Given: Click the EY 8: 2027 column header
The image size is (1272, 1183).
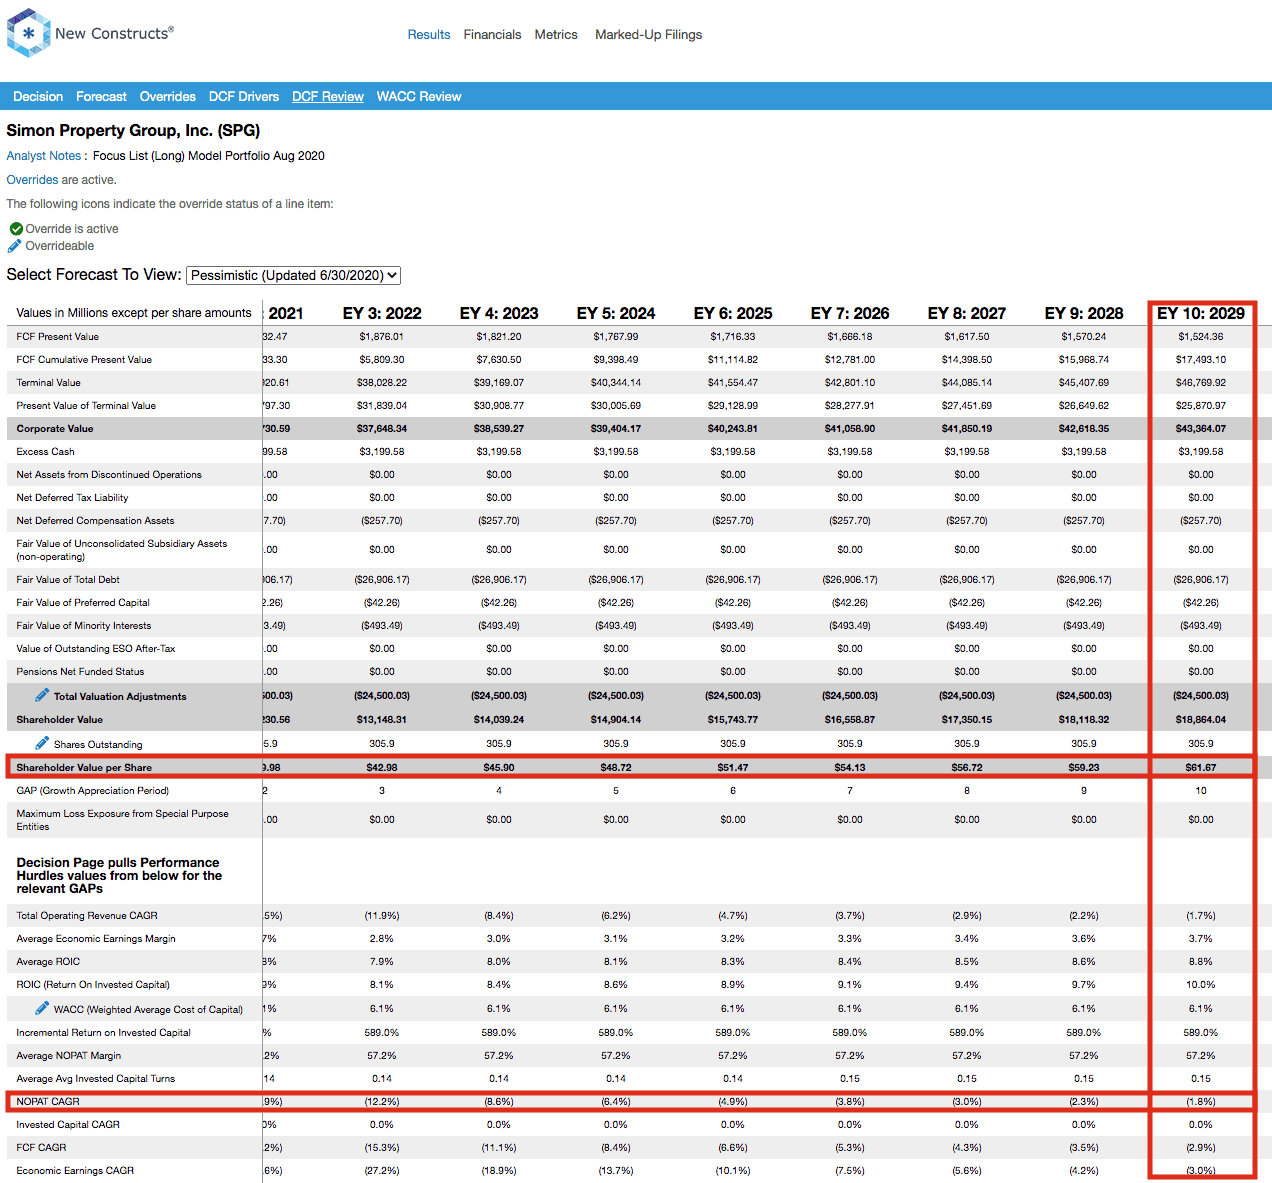Looking at the screenshot, I should [x=967, y=313].
